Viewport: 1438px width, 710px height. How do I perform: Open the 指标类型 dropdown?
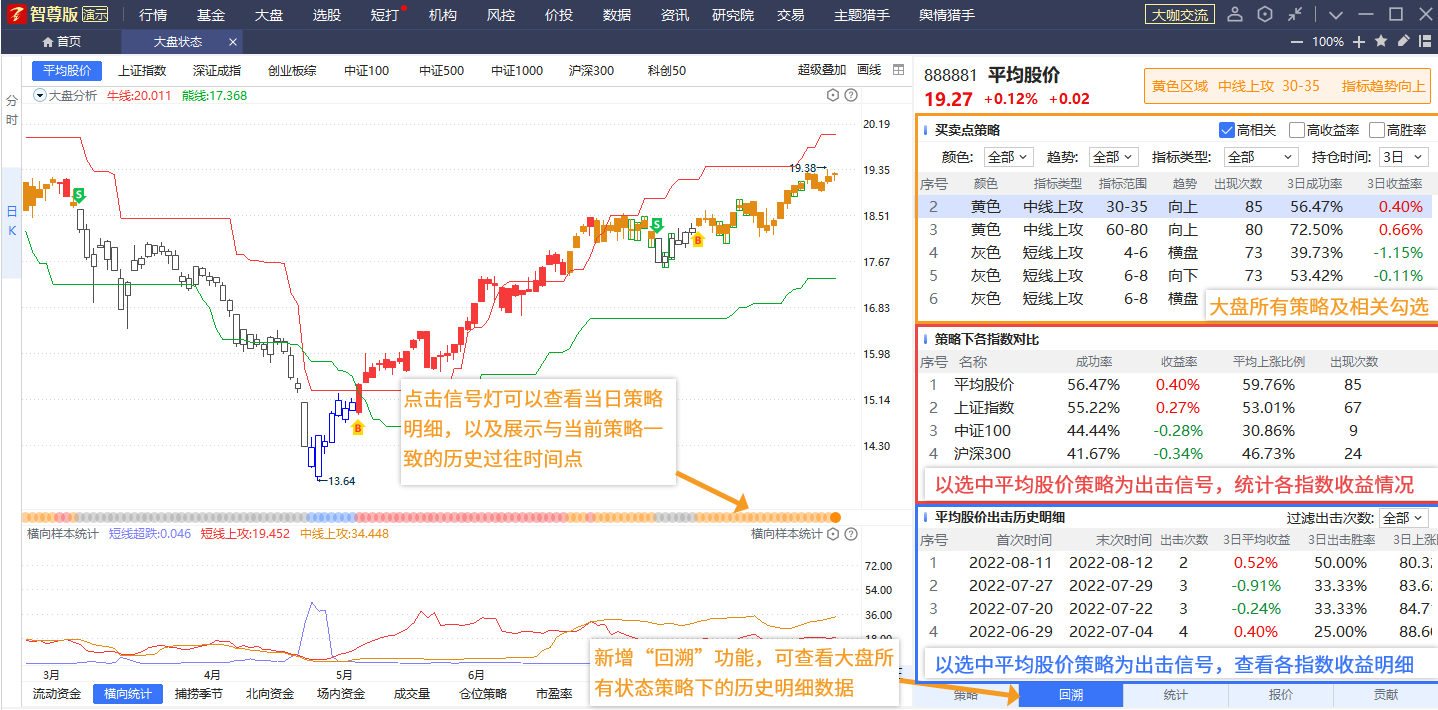pyautogui.click(x=1261, y=157)
